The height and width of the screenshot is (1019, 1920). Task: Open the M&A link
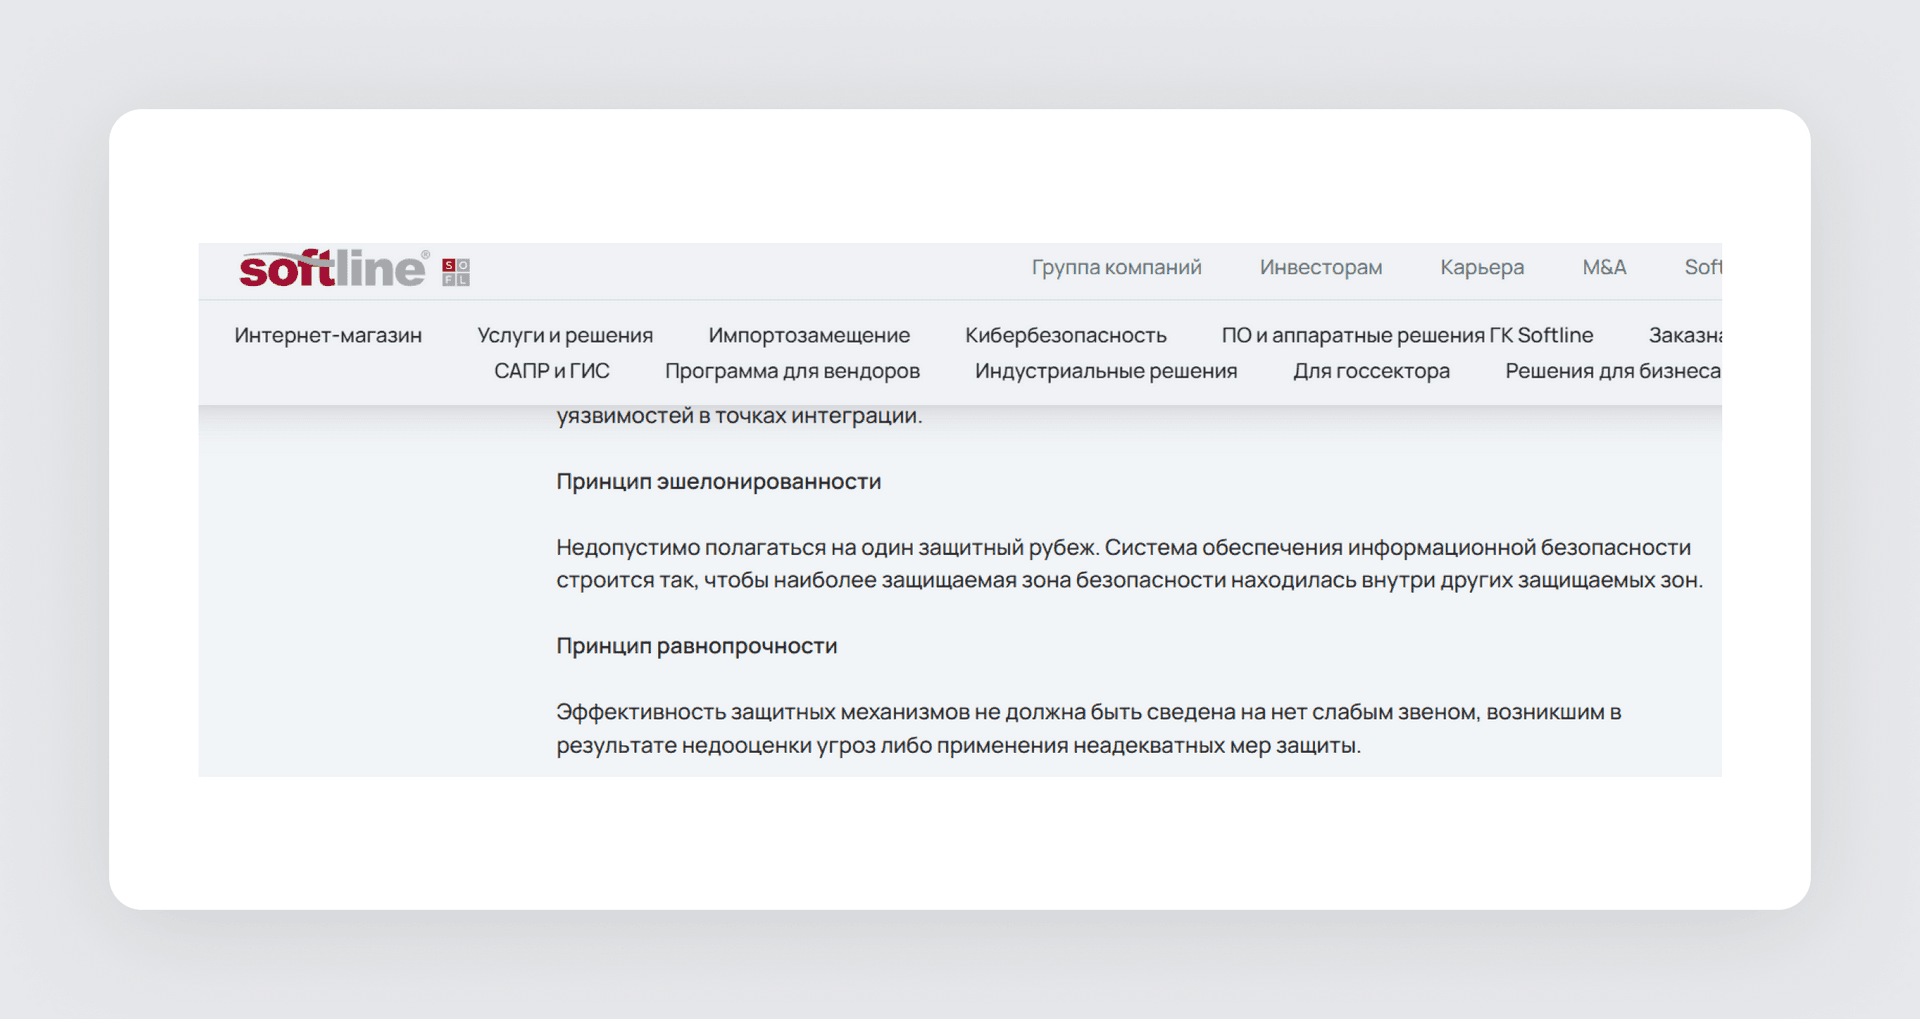click(x=1604, y=267)
